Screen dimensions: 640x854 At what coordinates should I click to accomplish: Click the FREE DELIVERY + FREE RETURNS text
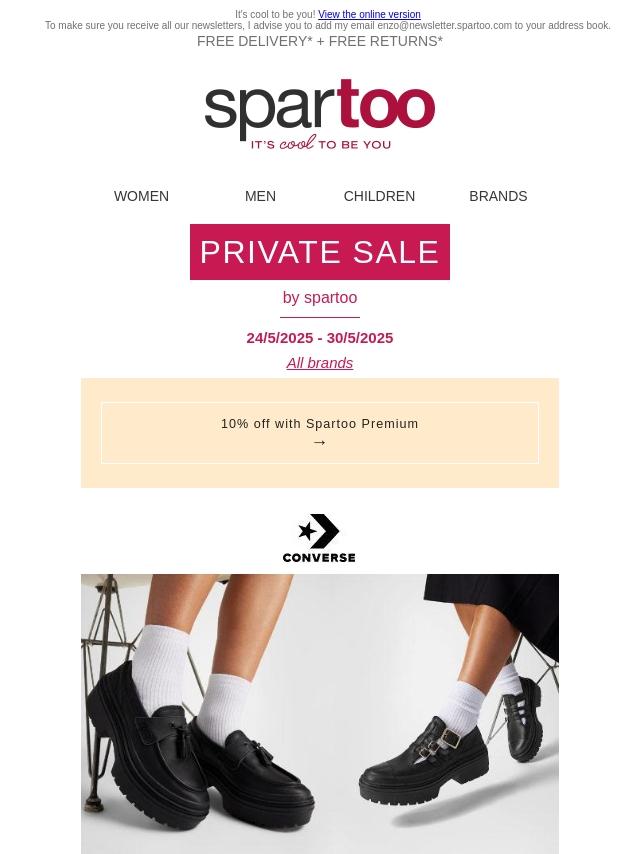(x=320, y=41)
